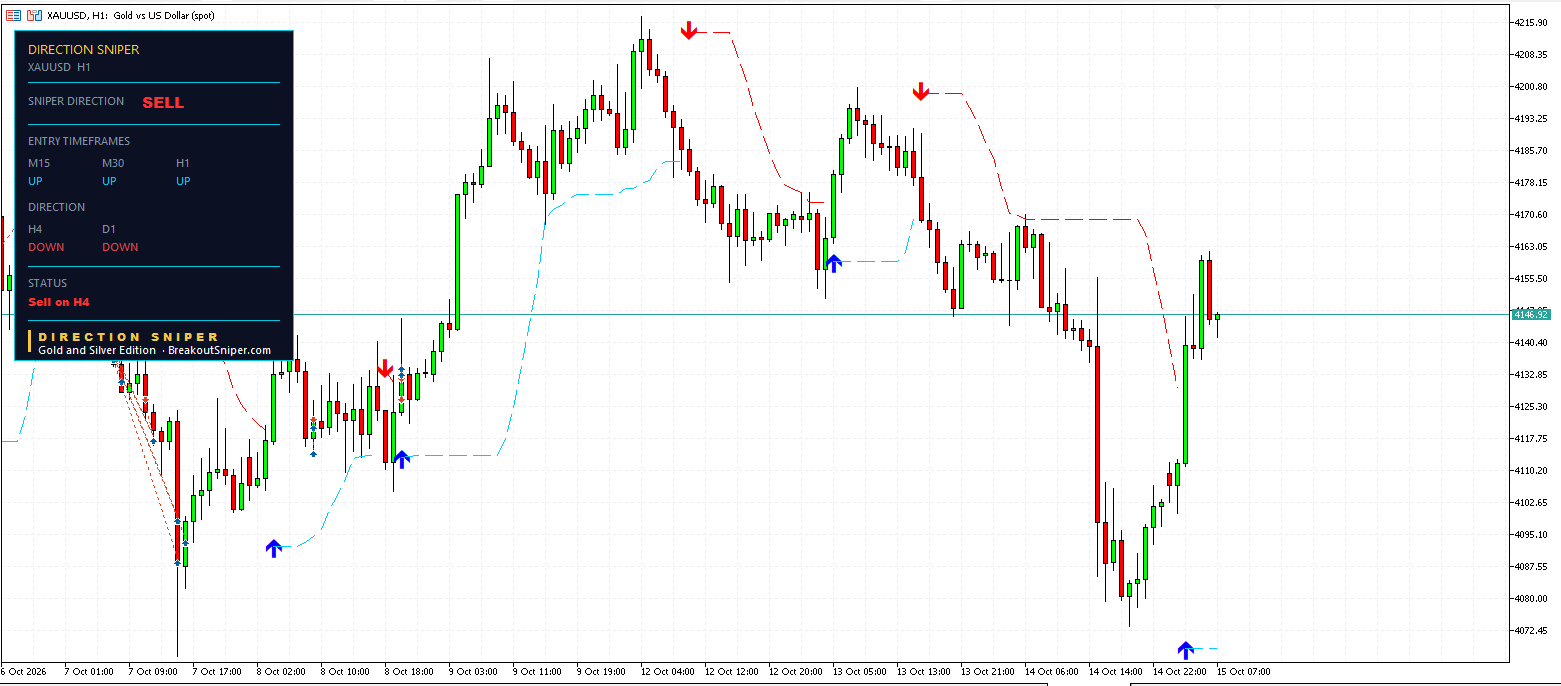Click the 4163.05 price scale label

(x=1531, y=246)
